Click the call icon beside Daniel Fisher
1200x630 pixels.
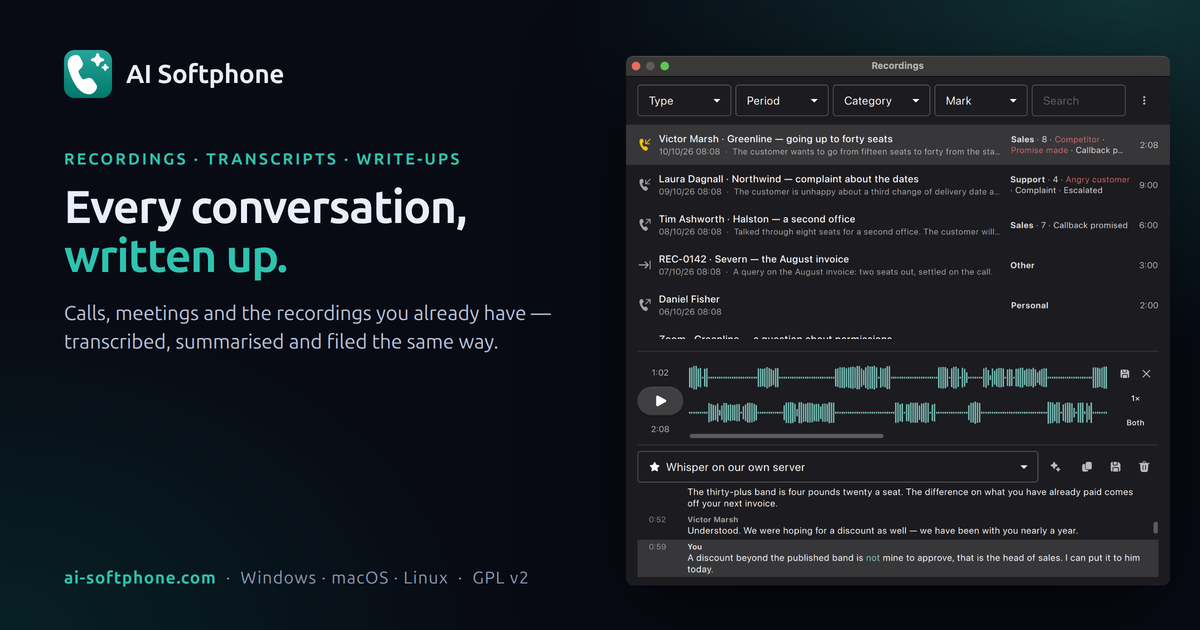(645, 305)
